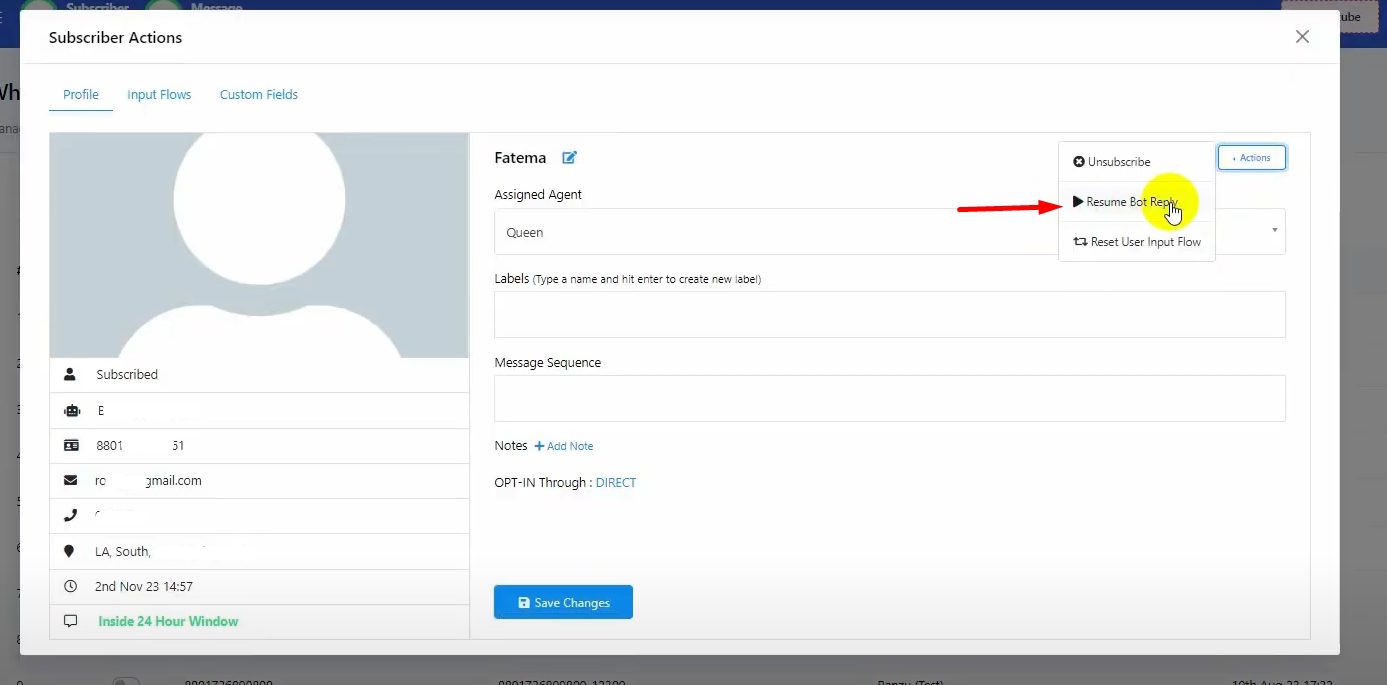
Task: Click the clock icon beside 2nd Nov 23
Action: [x=70, y=586]
